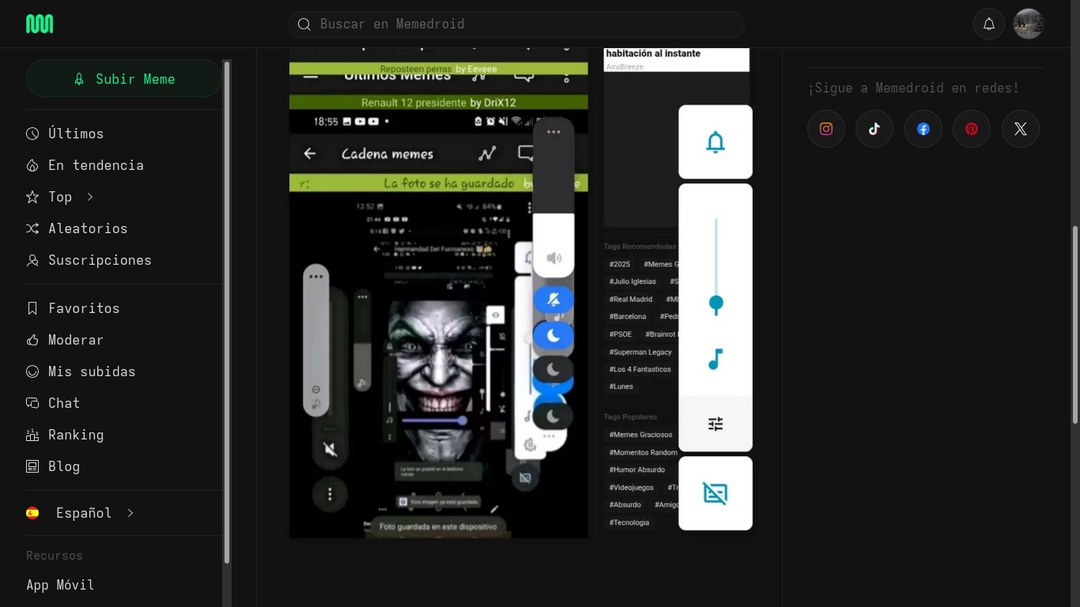Select the #PSOE tag

pyautogui.click(x=620, y=334)
